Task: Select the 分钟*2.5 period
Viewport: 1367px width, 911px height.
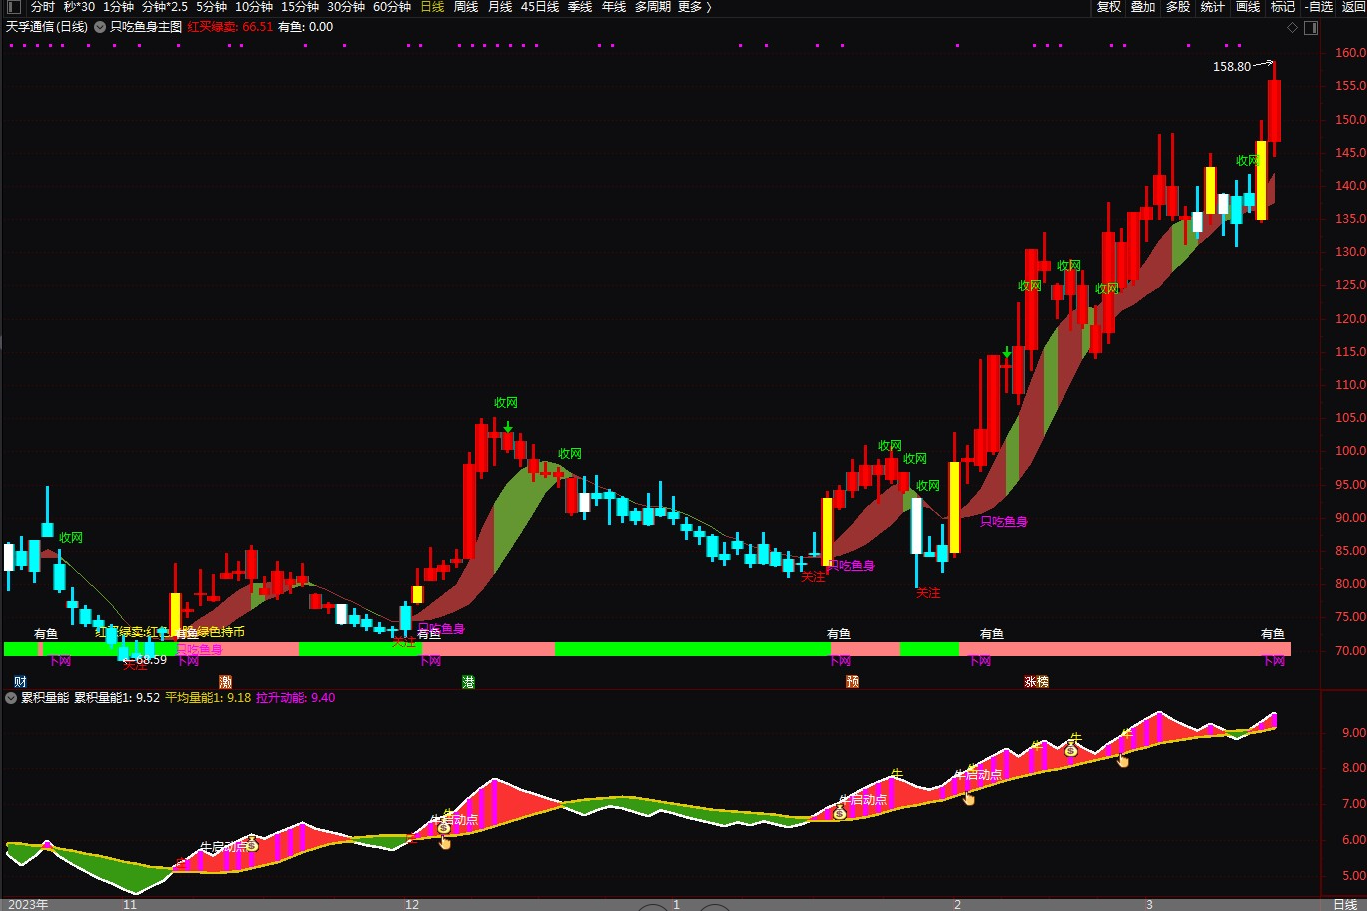Action: pyautogui.click(x=165, y=7)
